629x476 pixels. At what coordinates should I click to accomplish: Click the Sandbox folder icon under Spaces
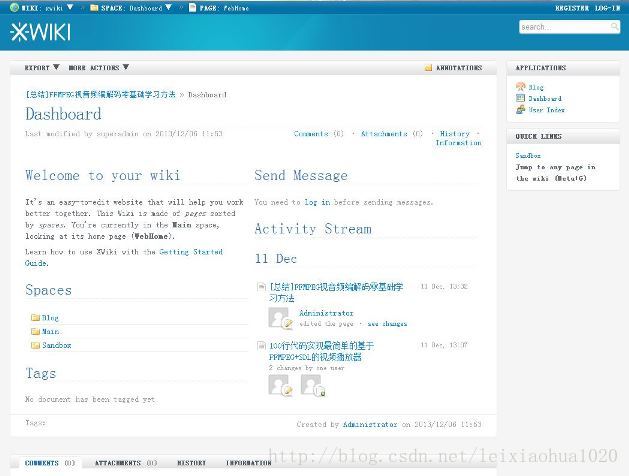35,345
